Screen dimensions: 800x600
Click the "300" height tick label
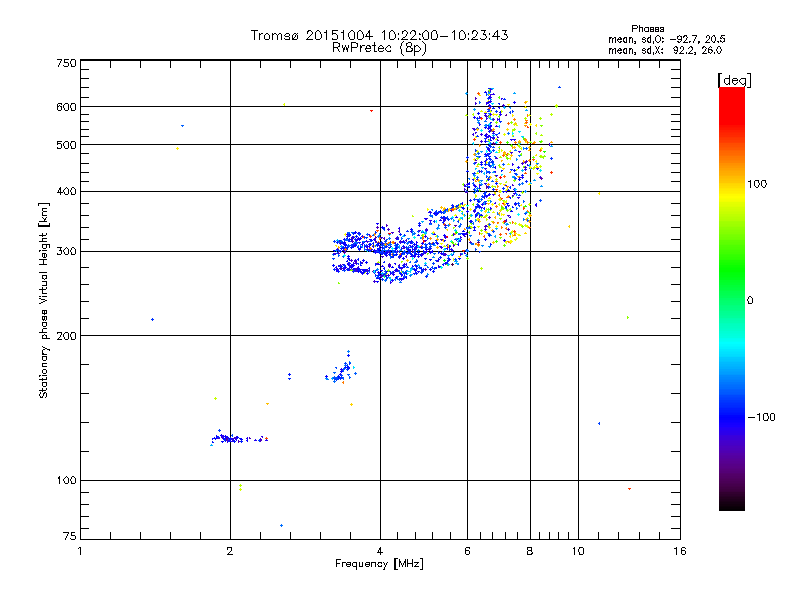click(x=66, y=252)
